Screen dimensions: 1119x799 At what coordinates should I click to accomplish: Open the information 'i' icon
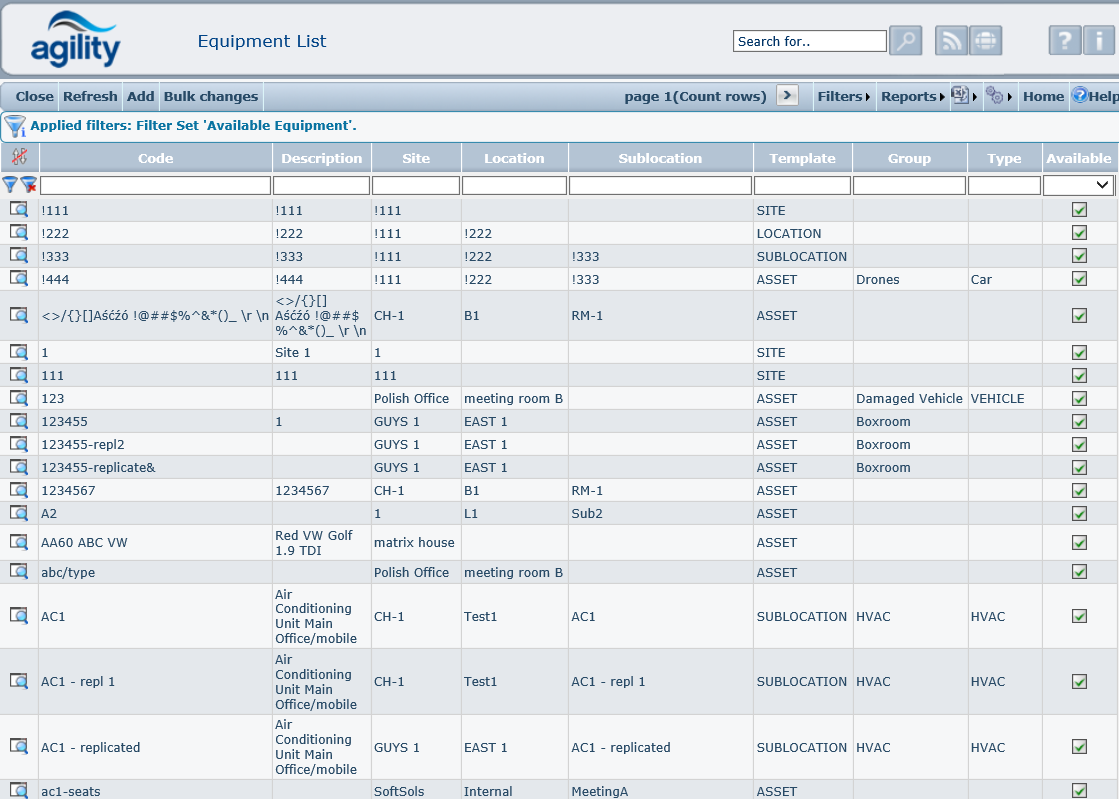[x=1099, y=41]
